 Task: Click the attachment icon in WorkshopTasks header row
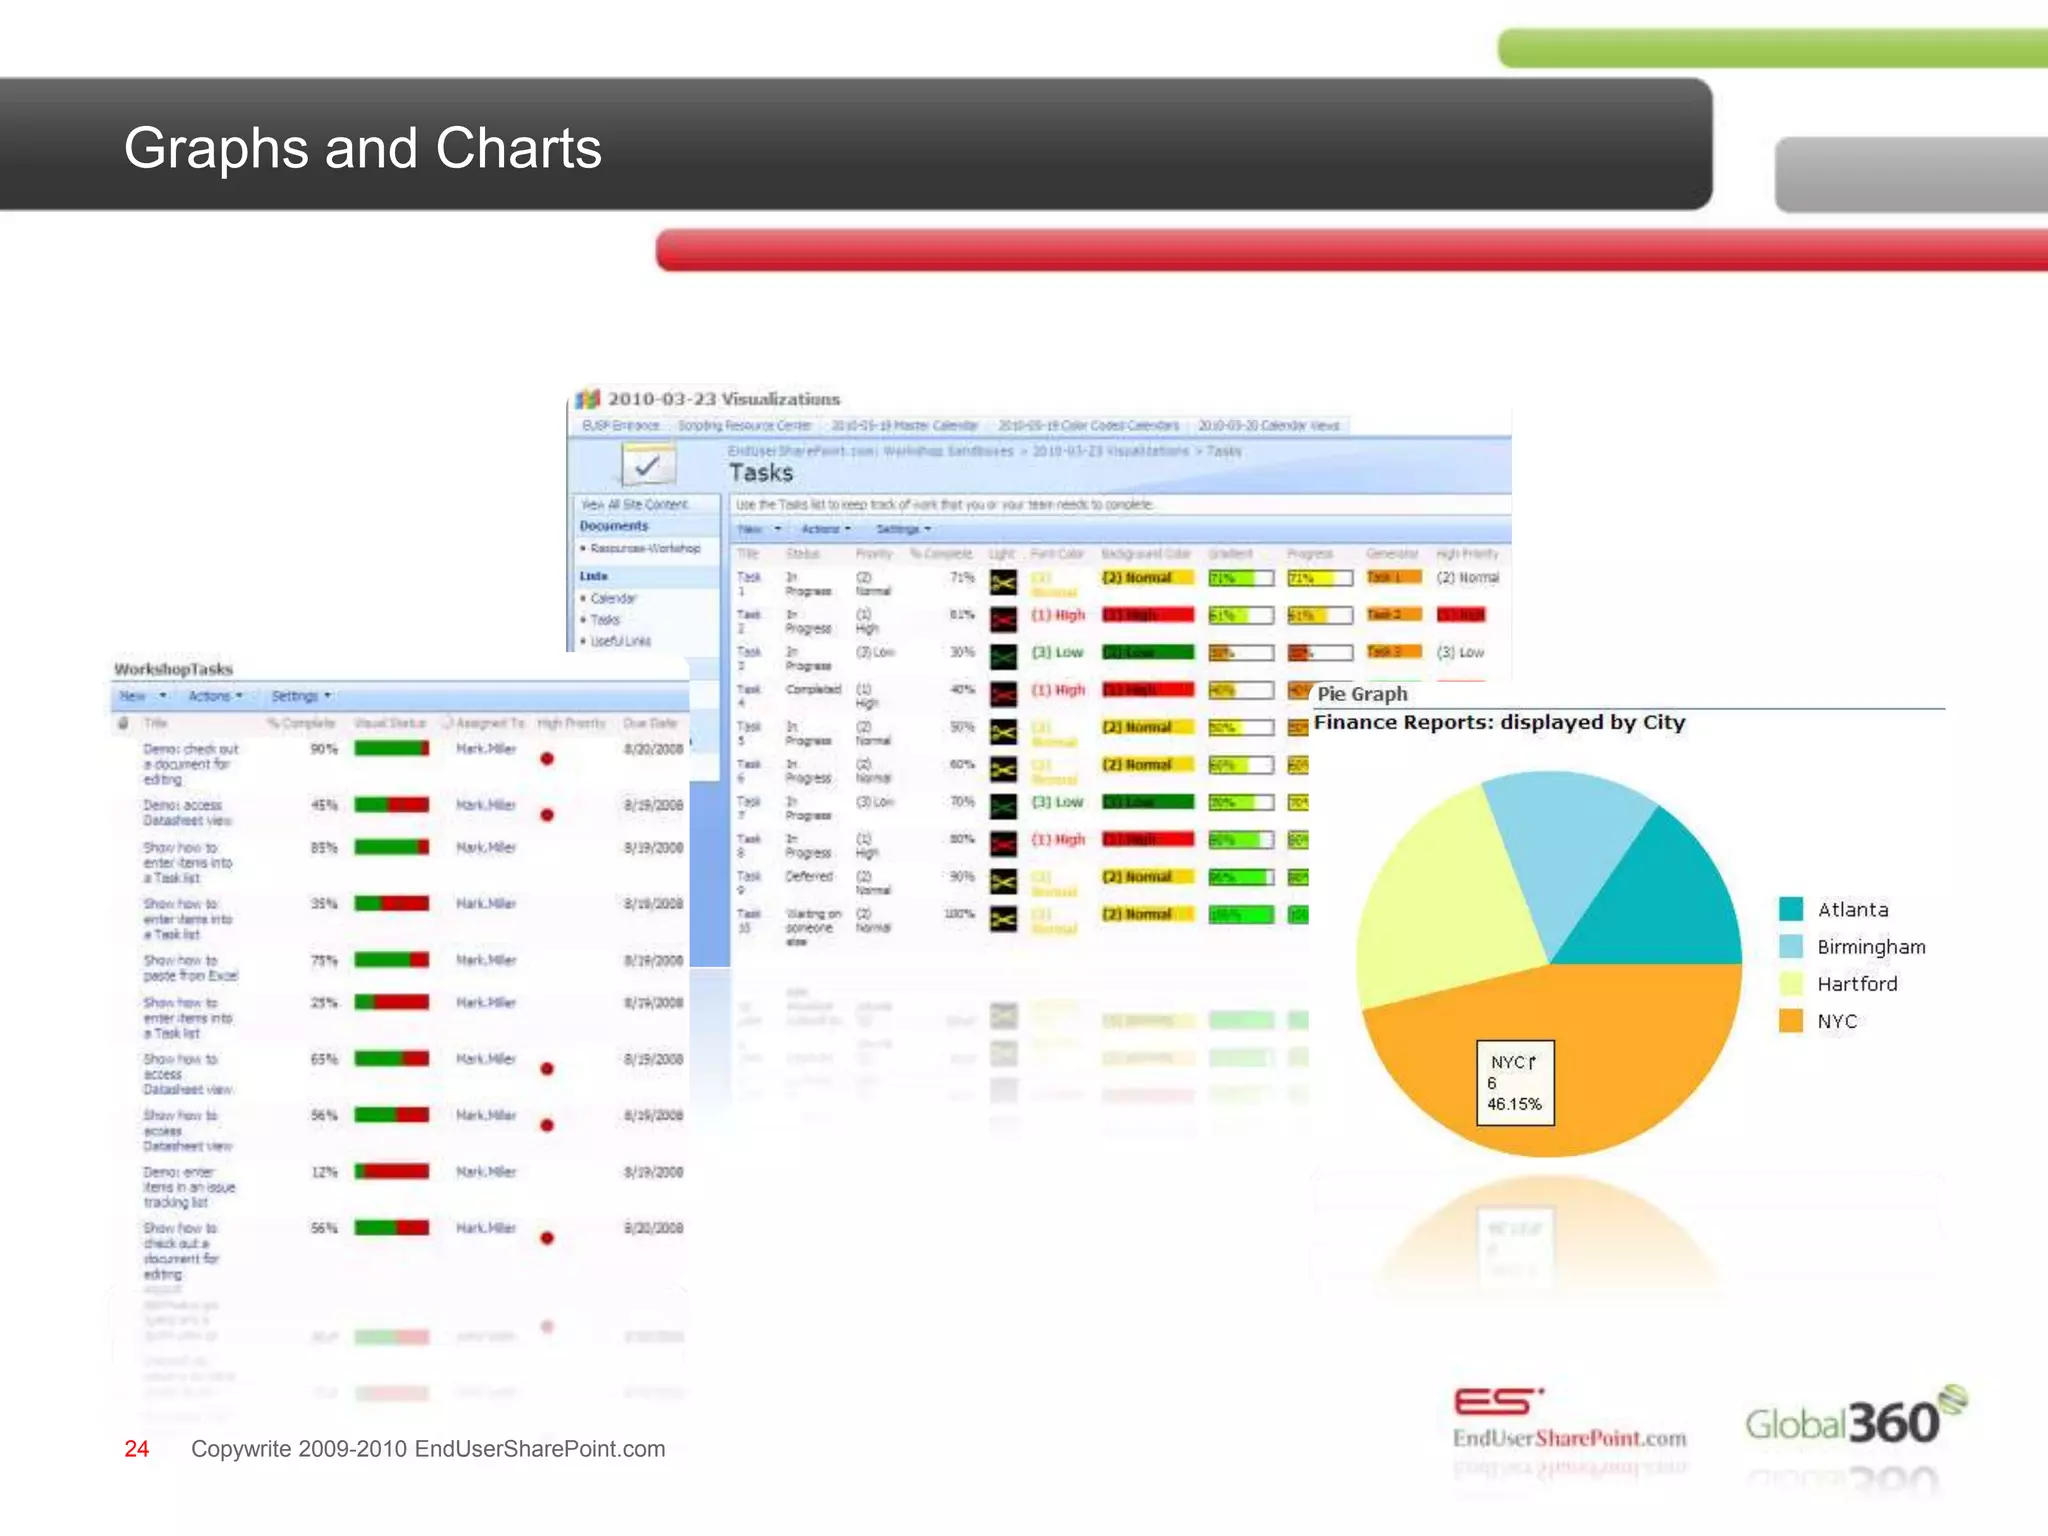pyautogui.click(x=123, y=723)
